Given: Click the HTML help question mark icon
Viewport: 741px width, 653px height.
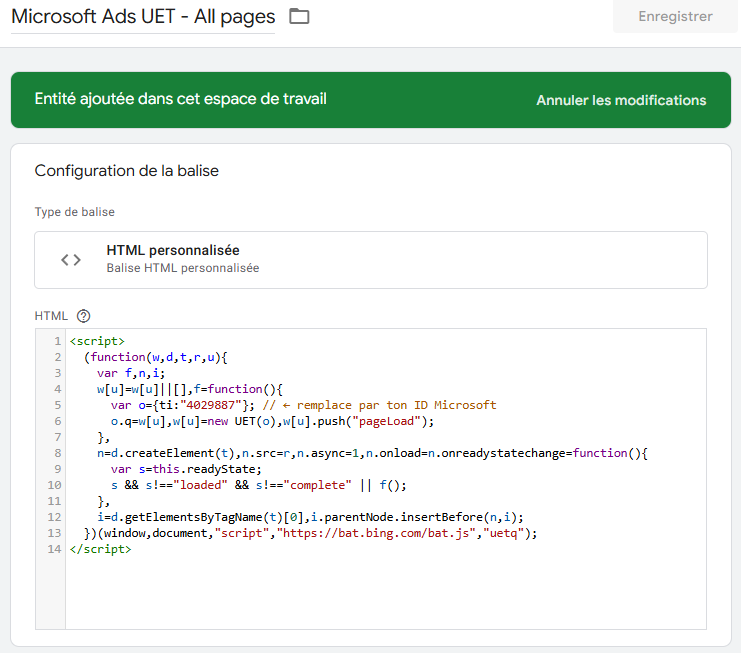Looking at the screenshot, I should pyautogui.click(x=84, y=316).
